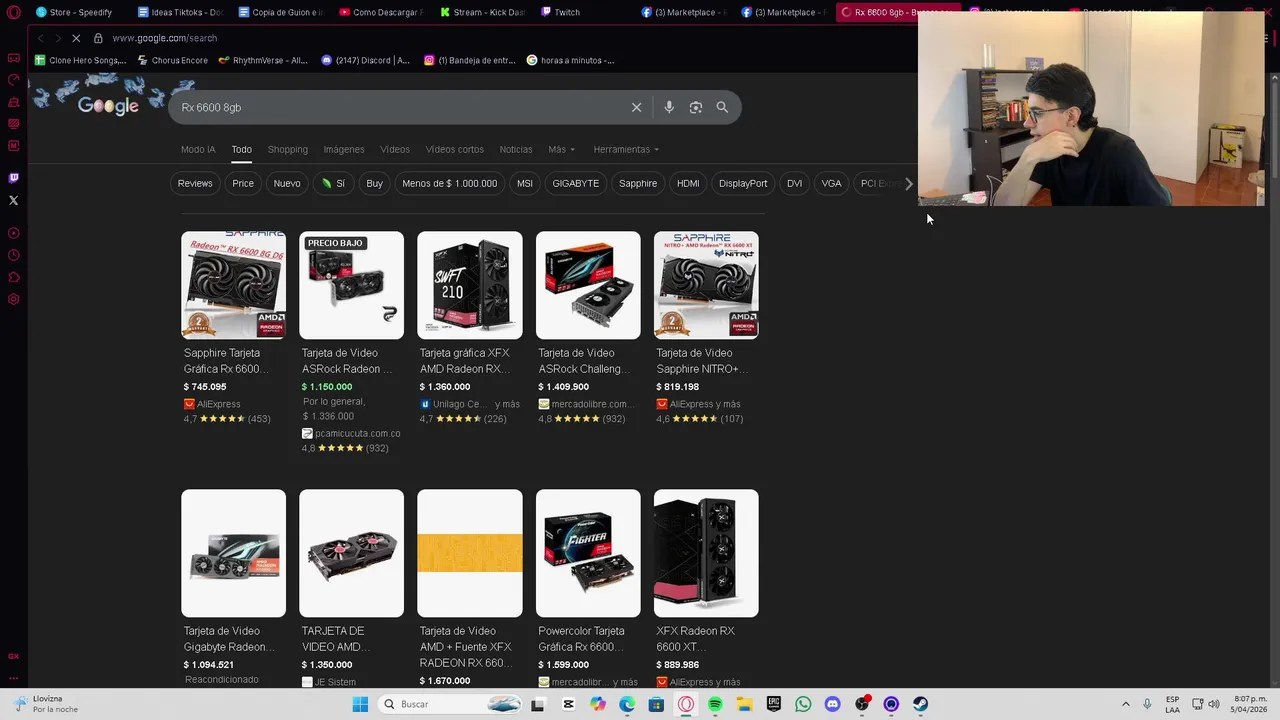Select the Videos cortos search tab
Image resolution: width=1280 pixels, height=720 pixels.
point(455,149)
